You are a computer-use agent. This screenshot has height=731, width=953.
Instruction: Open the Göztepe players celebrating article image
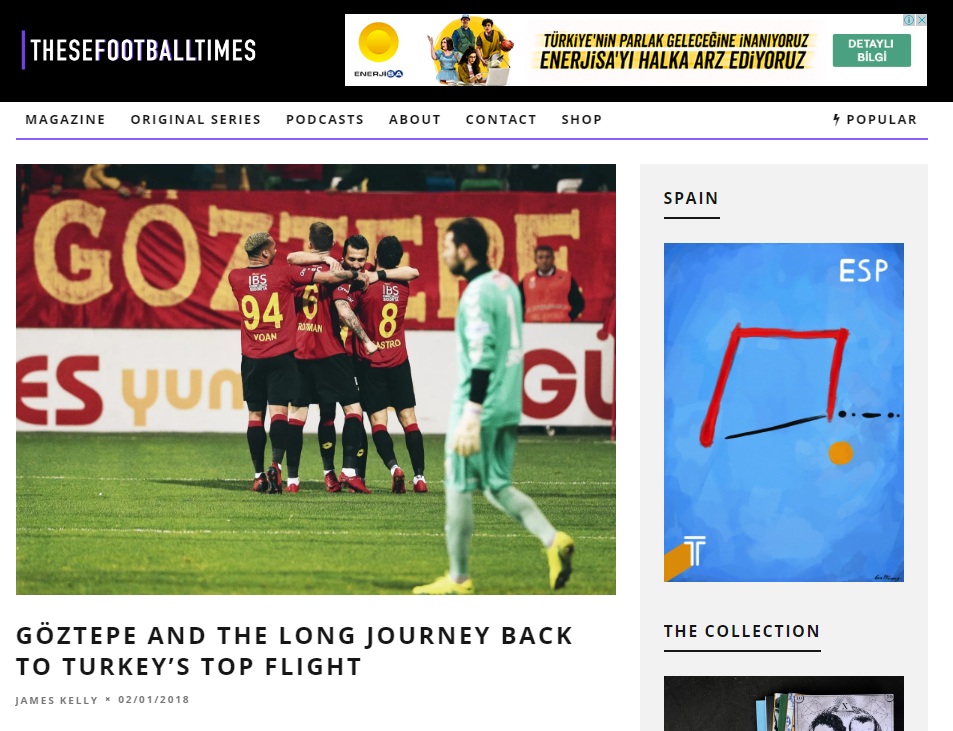316,379
